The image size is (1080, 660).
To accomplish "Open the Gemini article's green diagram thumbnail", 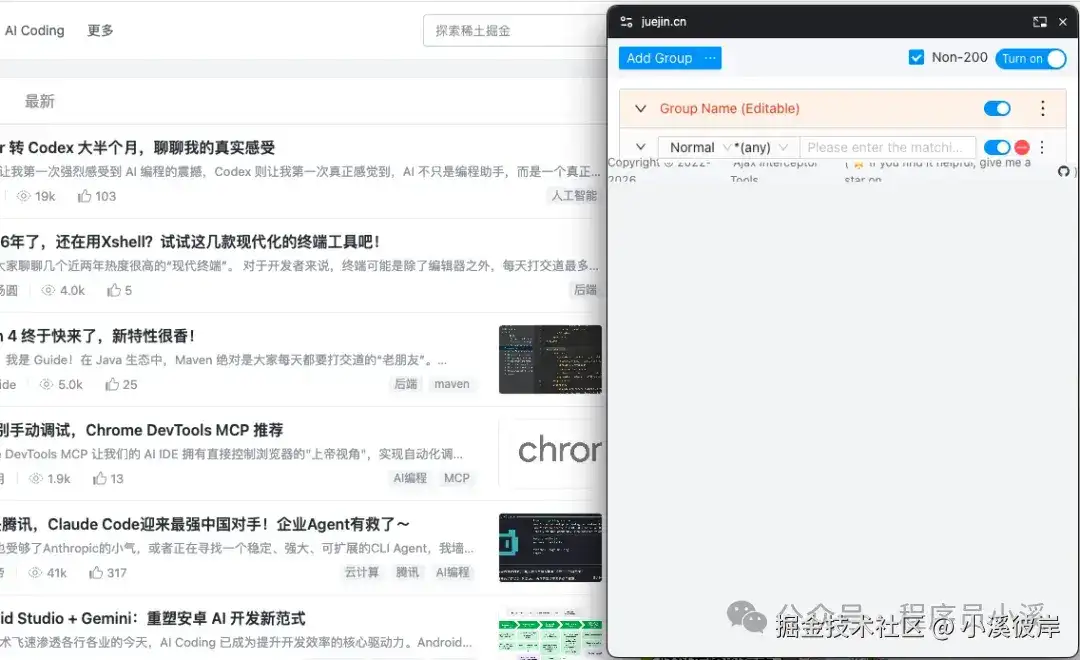I will (x=550, y=632).
